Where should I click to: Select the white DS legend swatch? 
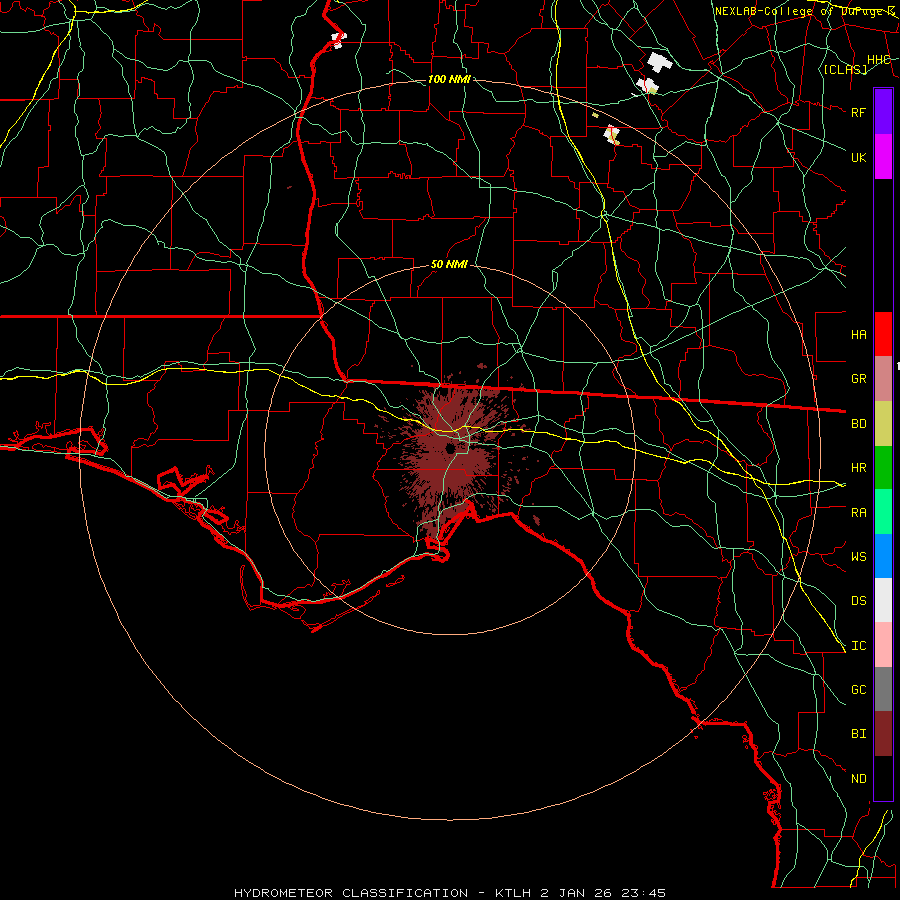[883, 600]
